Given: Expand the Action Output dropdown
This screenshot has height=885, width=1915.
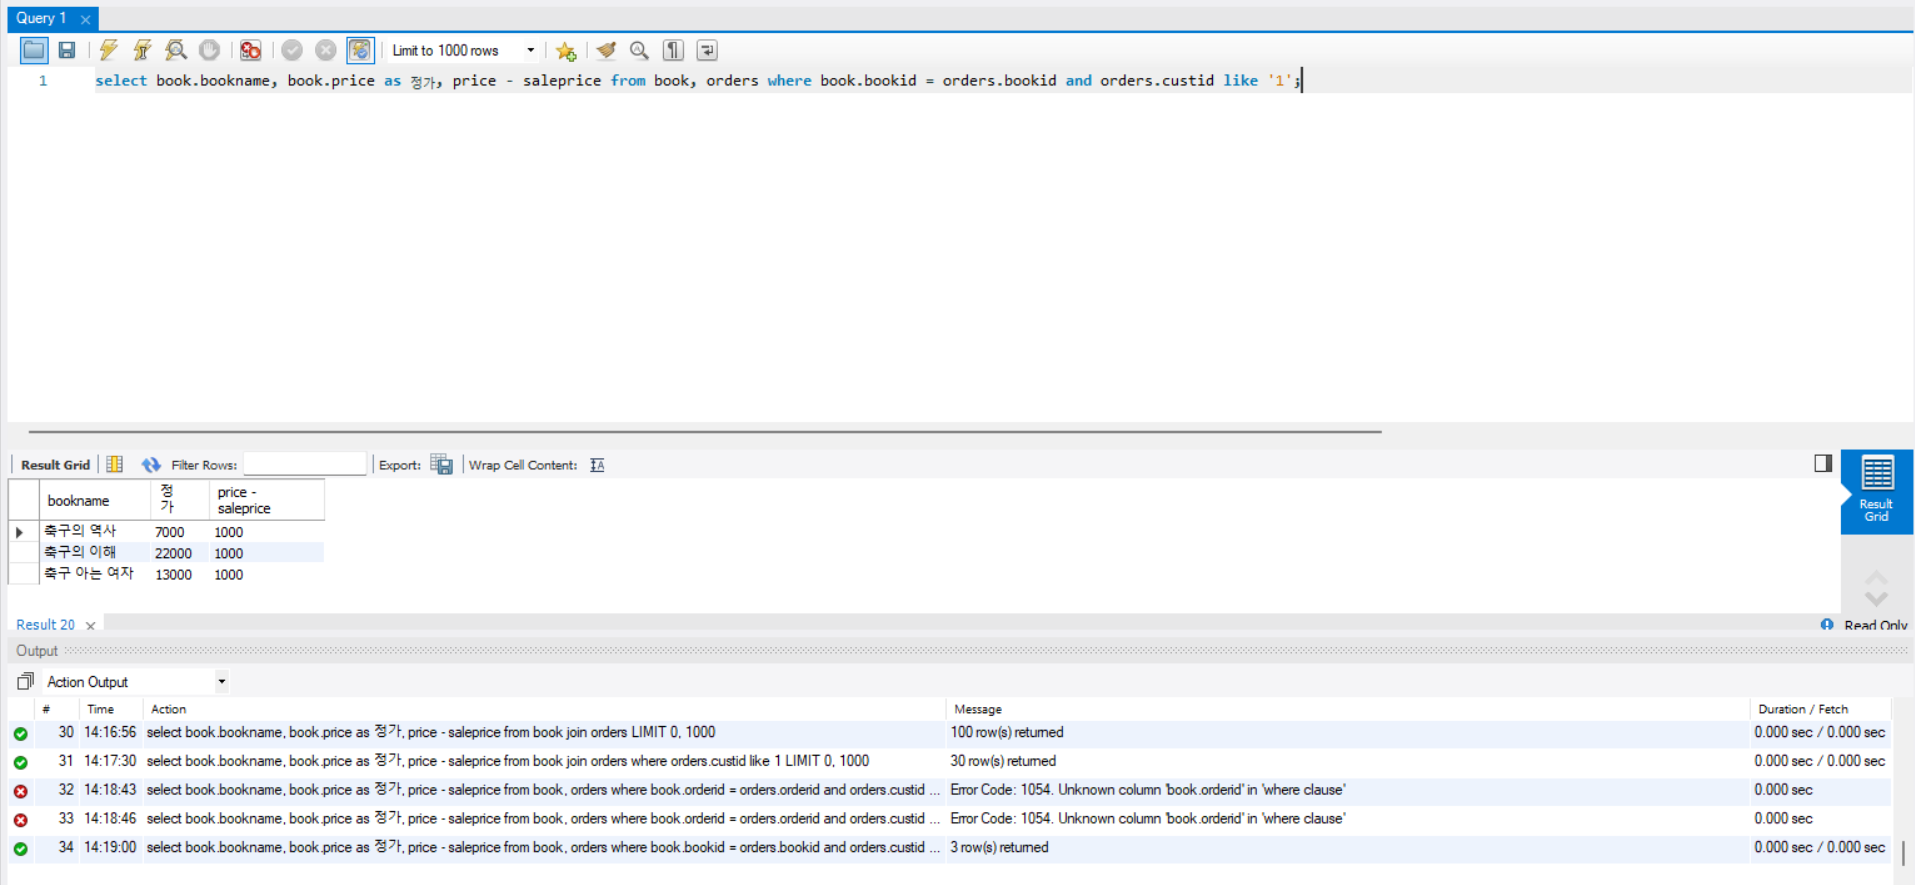Looking at the screenshot, I should point(136,682).
